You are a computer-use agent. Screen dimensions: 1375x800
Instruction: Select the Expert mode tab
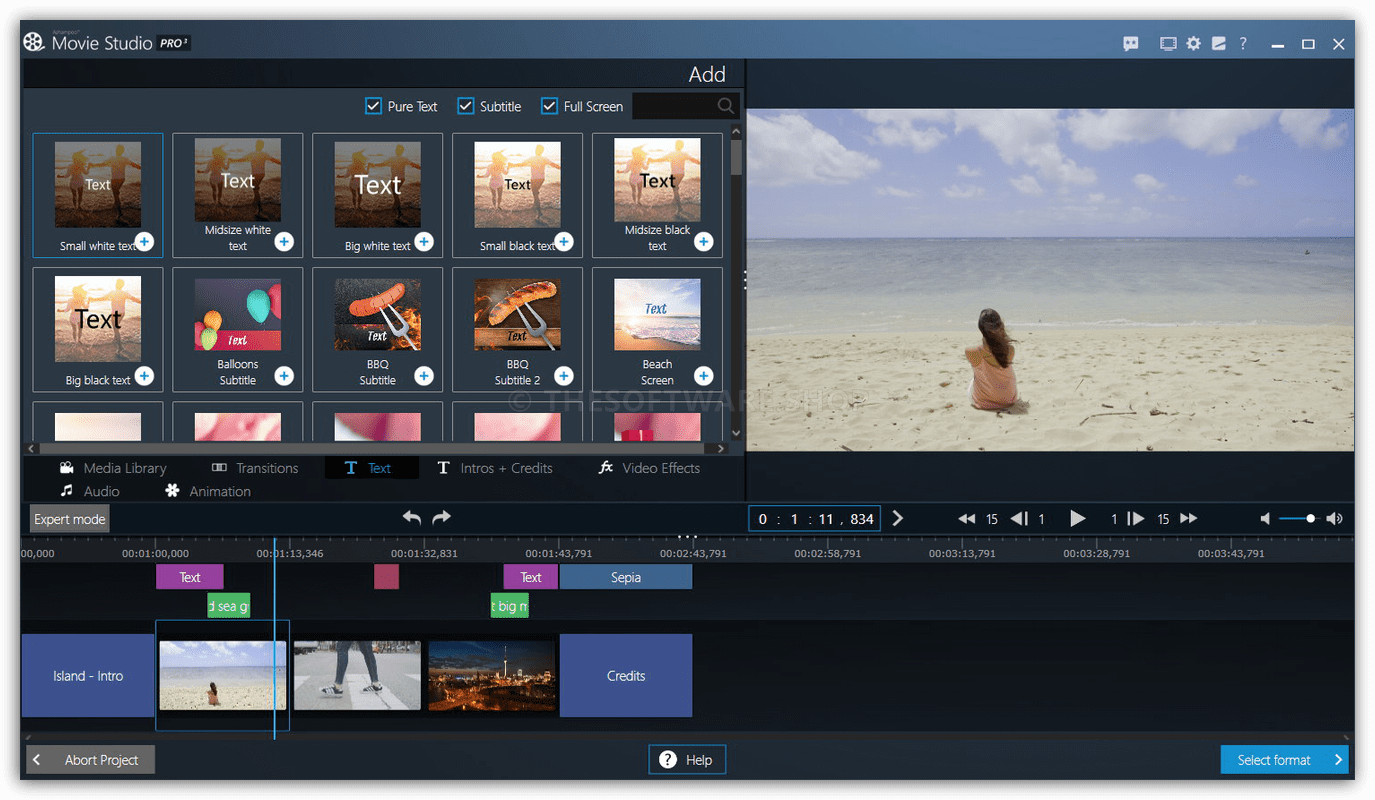click(68, 518)
